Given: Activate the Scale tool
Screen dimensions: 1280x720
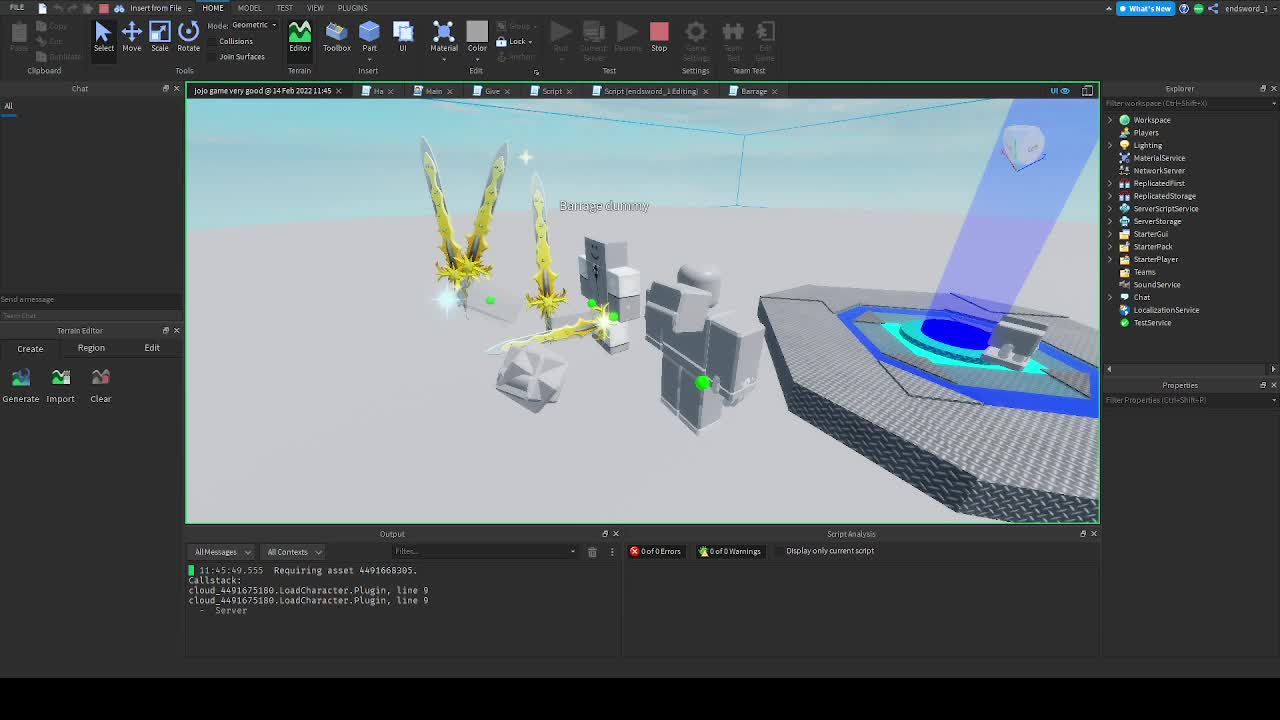Looking at the screenshot, I should [160, 36].
